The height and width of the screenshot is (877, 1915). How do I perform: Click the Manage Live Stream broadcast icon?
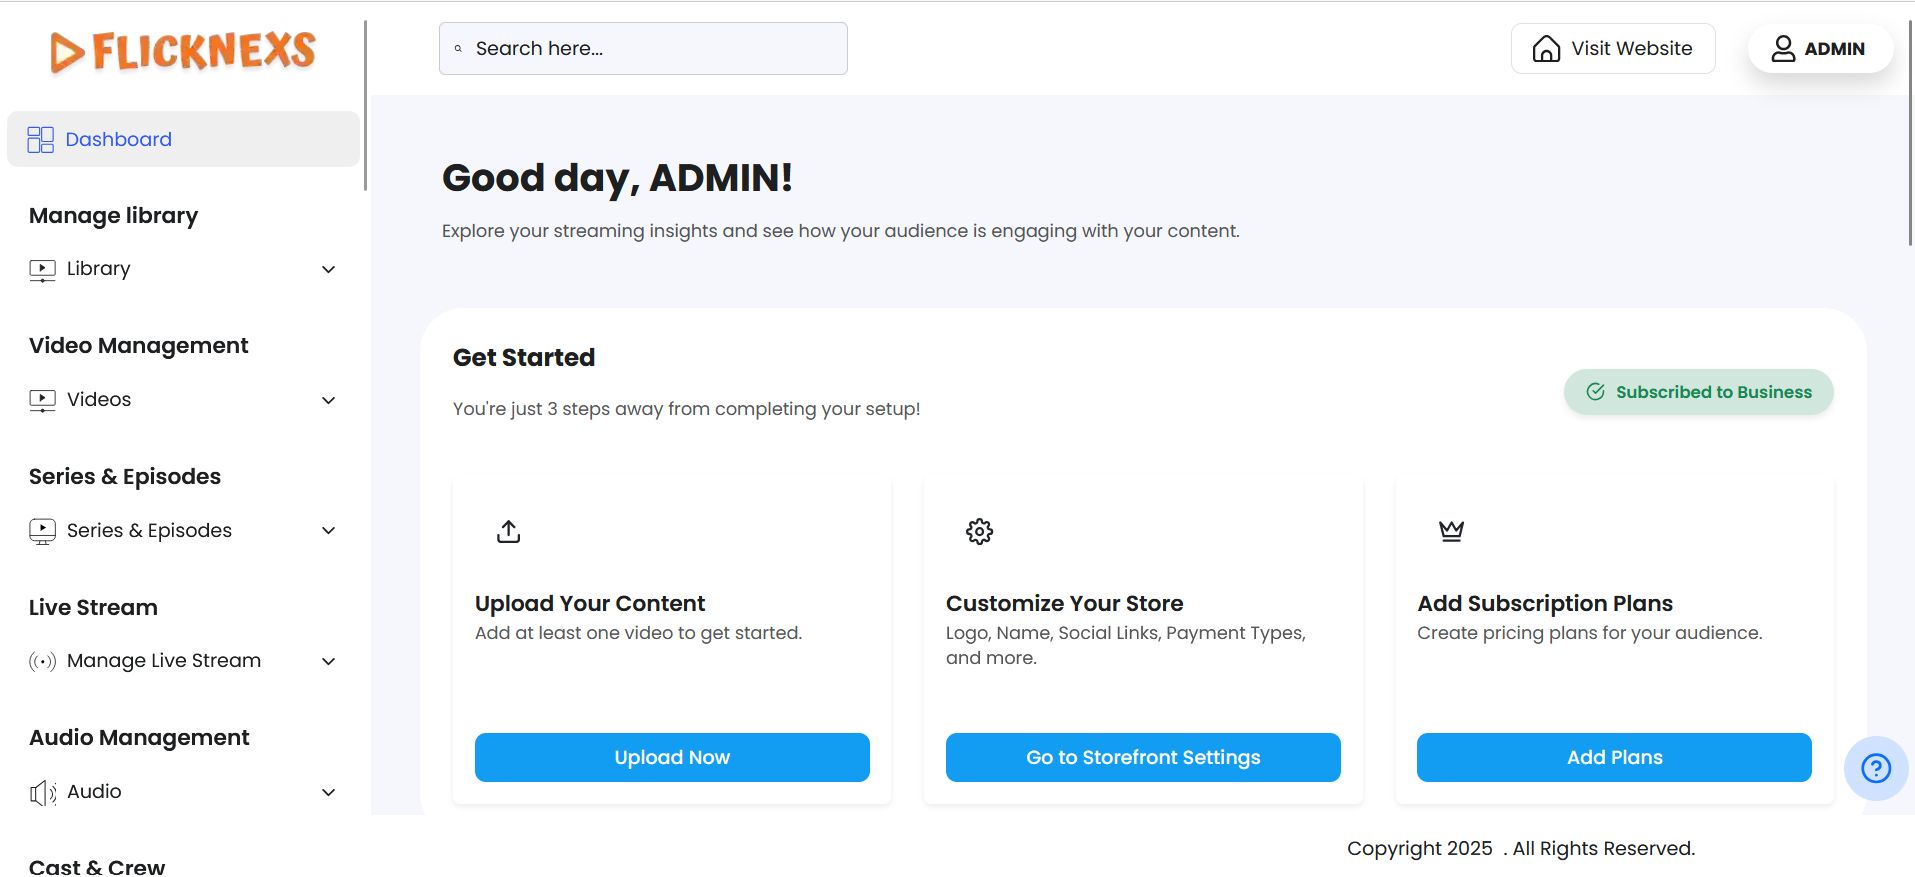coord(42,661)
